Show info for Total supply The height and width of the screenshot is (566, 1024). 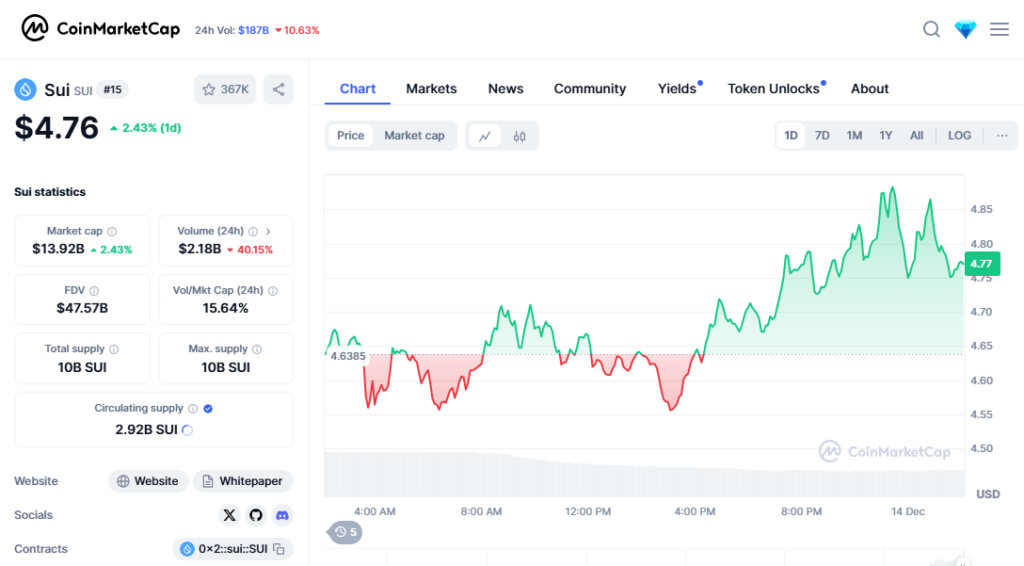pos(114,349)
